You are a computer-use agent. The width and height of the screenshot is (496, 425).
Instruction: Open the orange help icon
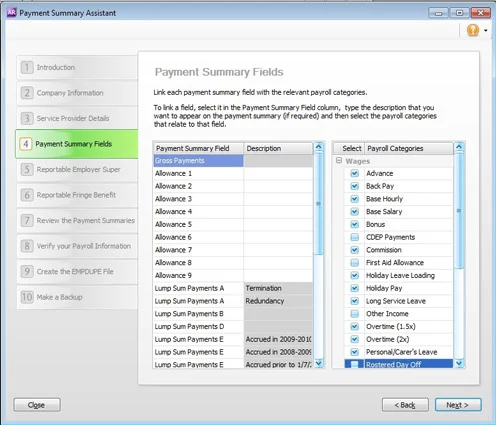coord(473,30)
